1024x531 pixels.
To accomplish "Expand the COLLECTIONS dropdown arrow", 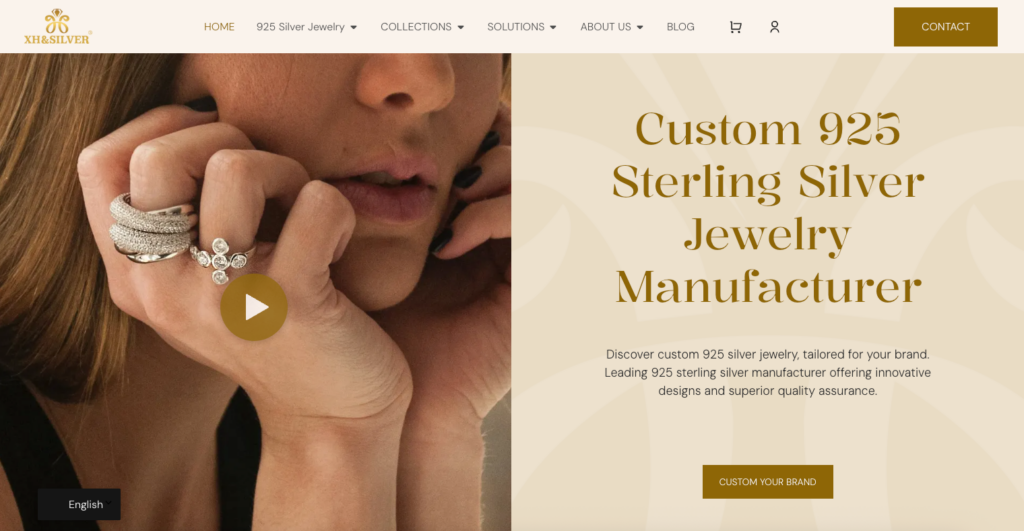I will coord(460,27).
